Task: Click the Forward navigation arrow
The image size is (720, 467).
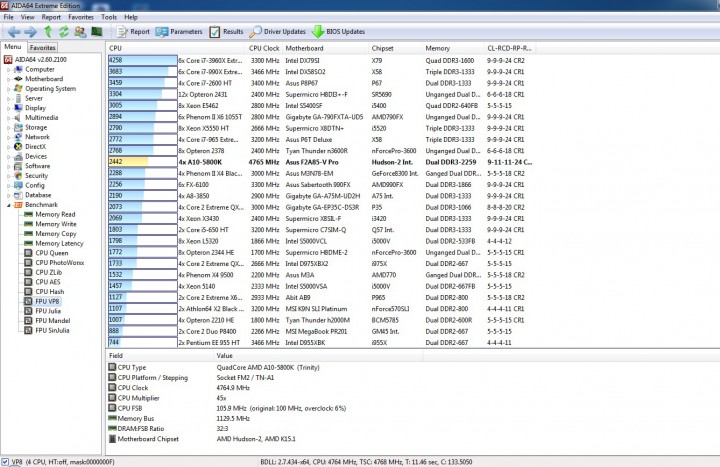Action: coord(30,32)
